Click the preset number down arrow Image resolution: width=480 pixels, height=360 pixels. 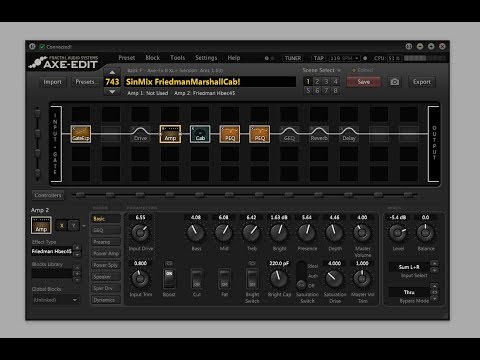(112, 91)
